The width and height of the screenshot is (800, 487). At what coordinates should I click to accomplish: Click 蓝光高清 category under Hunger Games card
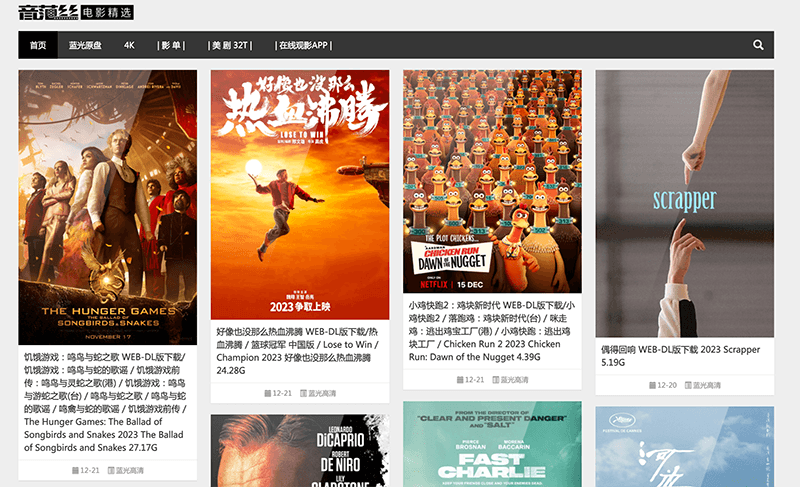[126, 470]
